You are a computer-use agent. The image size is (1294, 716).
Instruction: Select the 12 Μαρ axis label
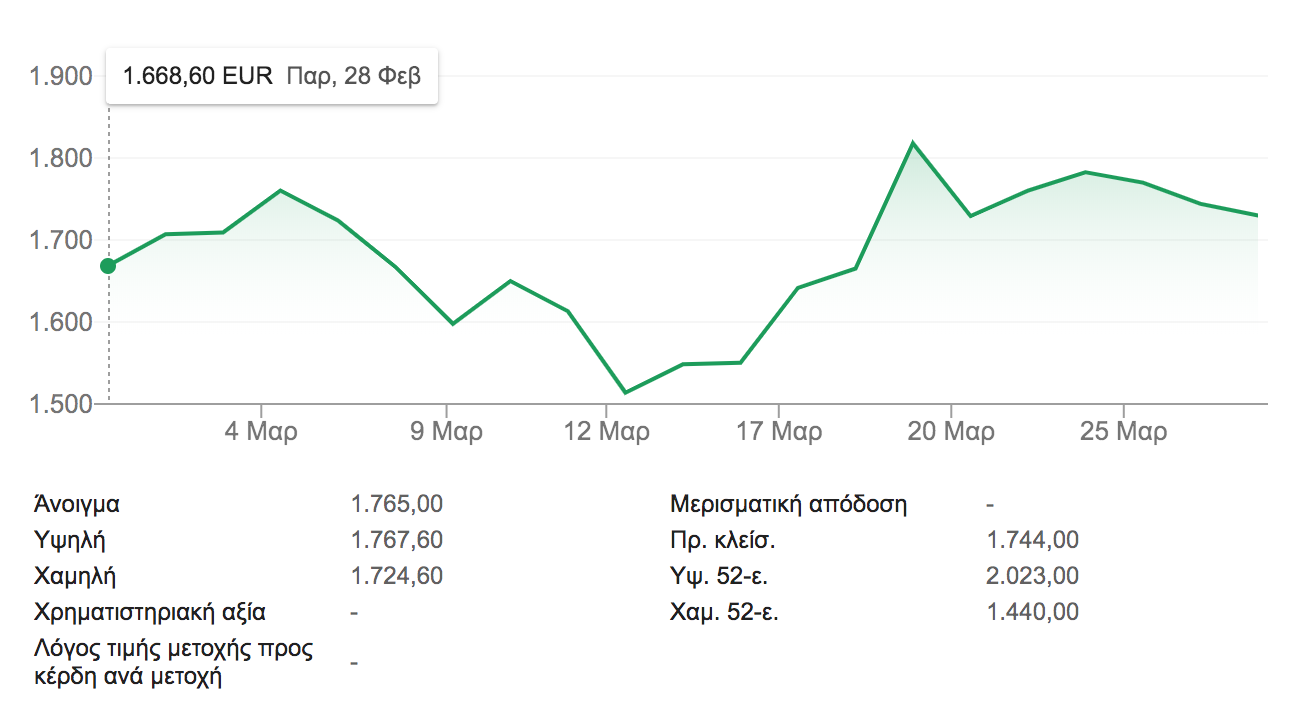[x=606, y=432]
